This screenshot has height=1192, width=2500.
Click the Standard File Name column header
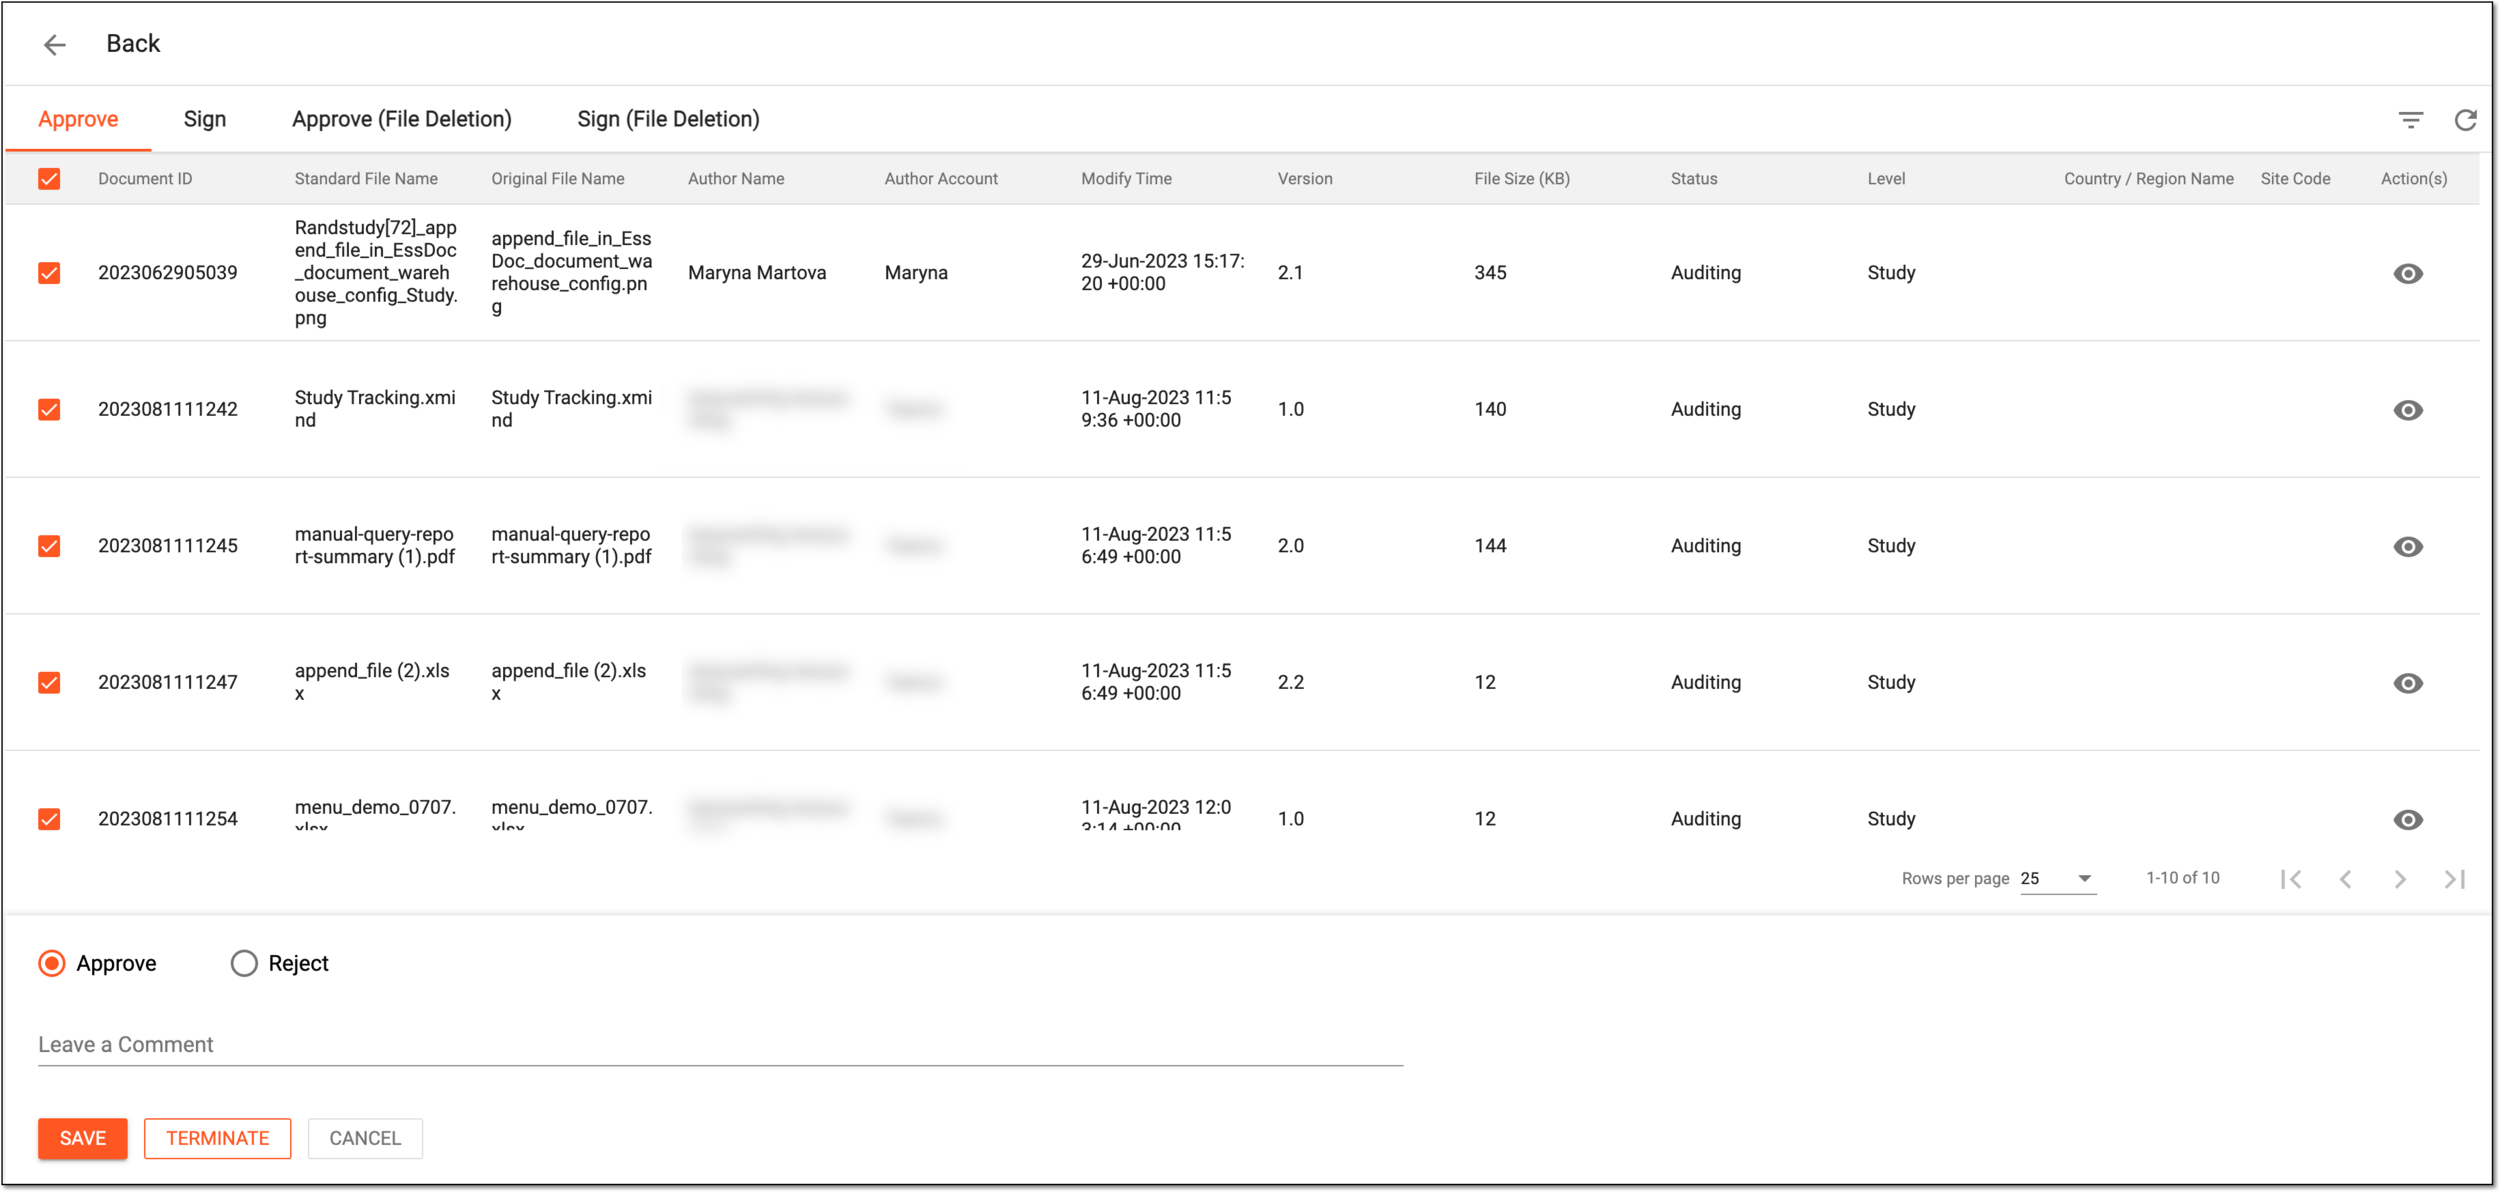(366, 179)
